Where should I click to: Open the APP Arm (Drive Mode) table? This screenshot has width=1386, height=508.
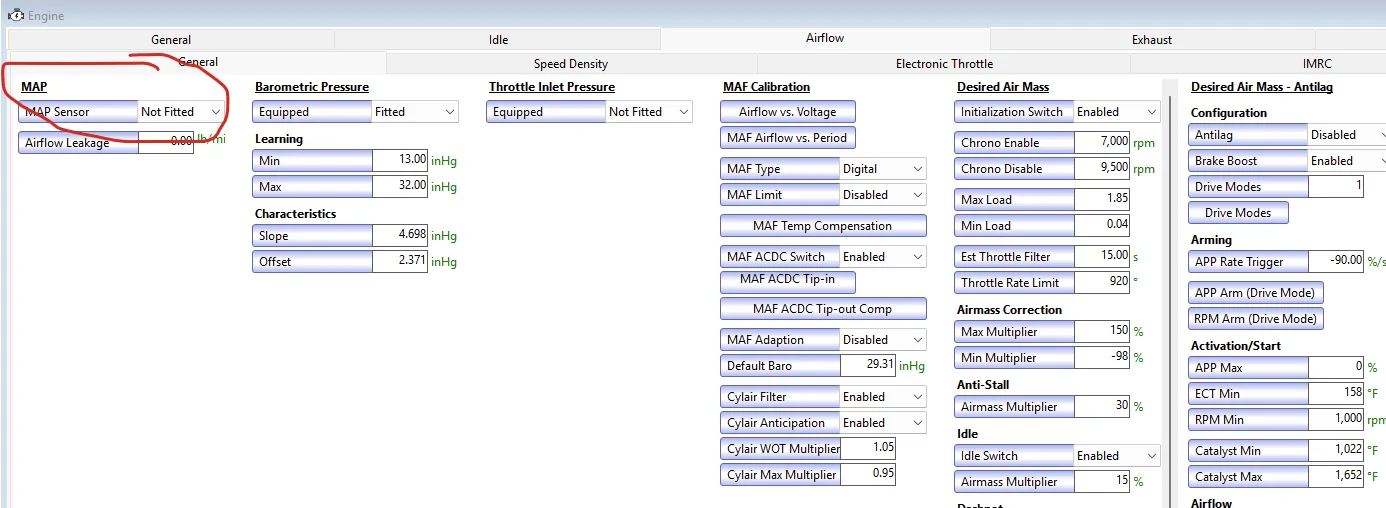click(x=1256, y=293)
